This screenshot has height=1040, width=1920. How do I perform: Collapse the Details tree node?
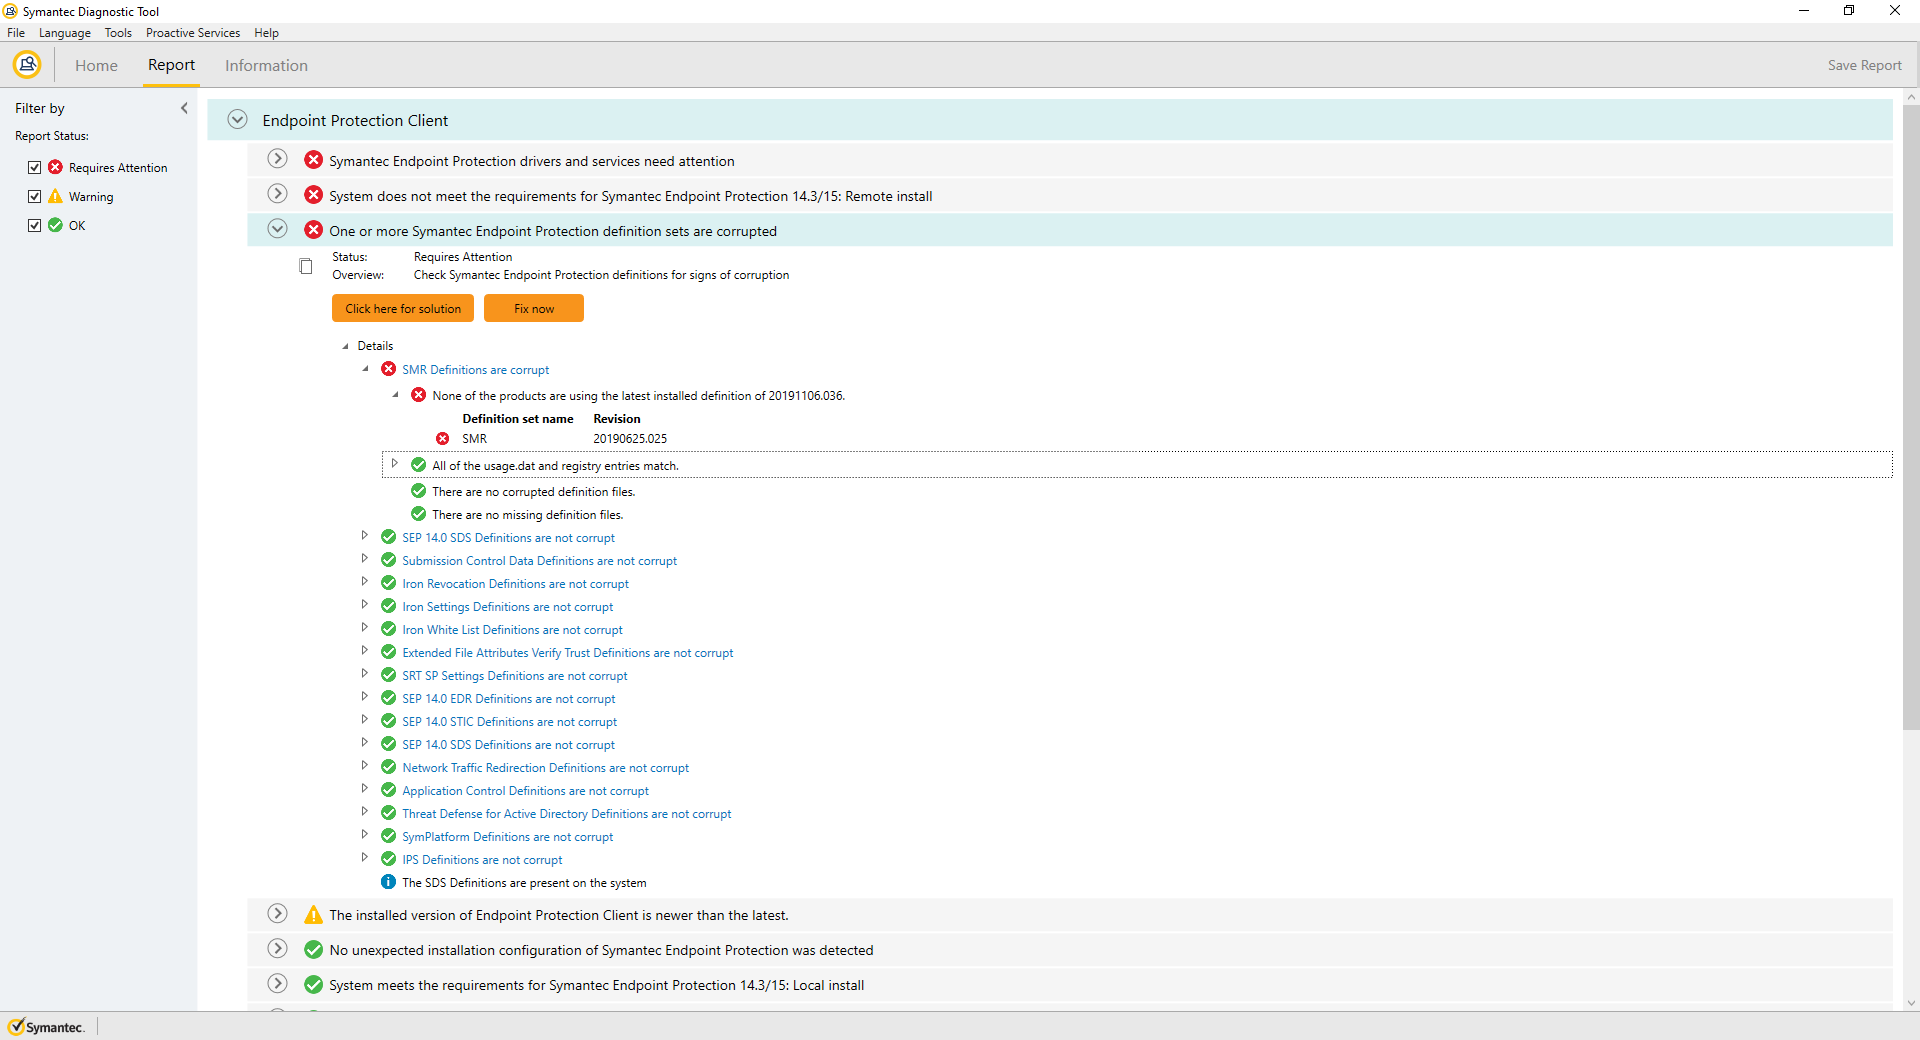[x=346, y=346]
